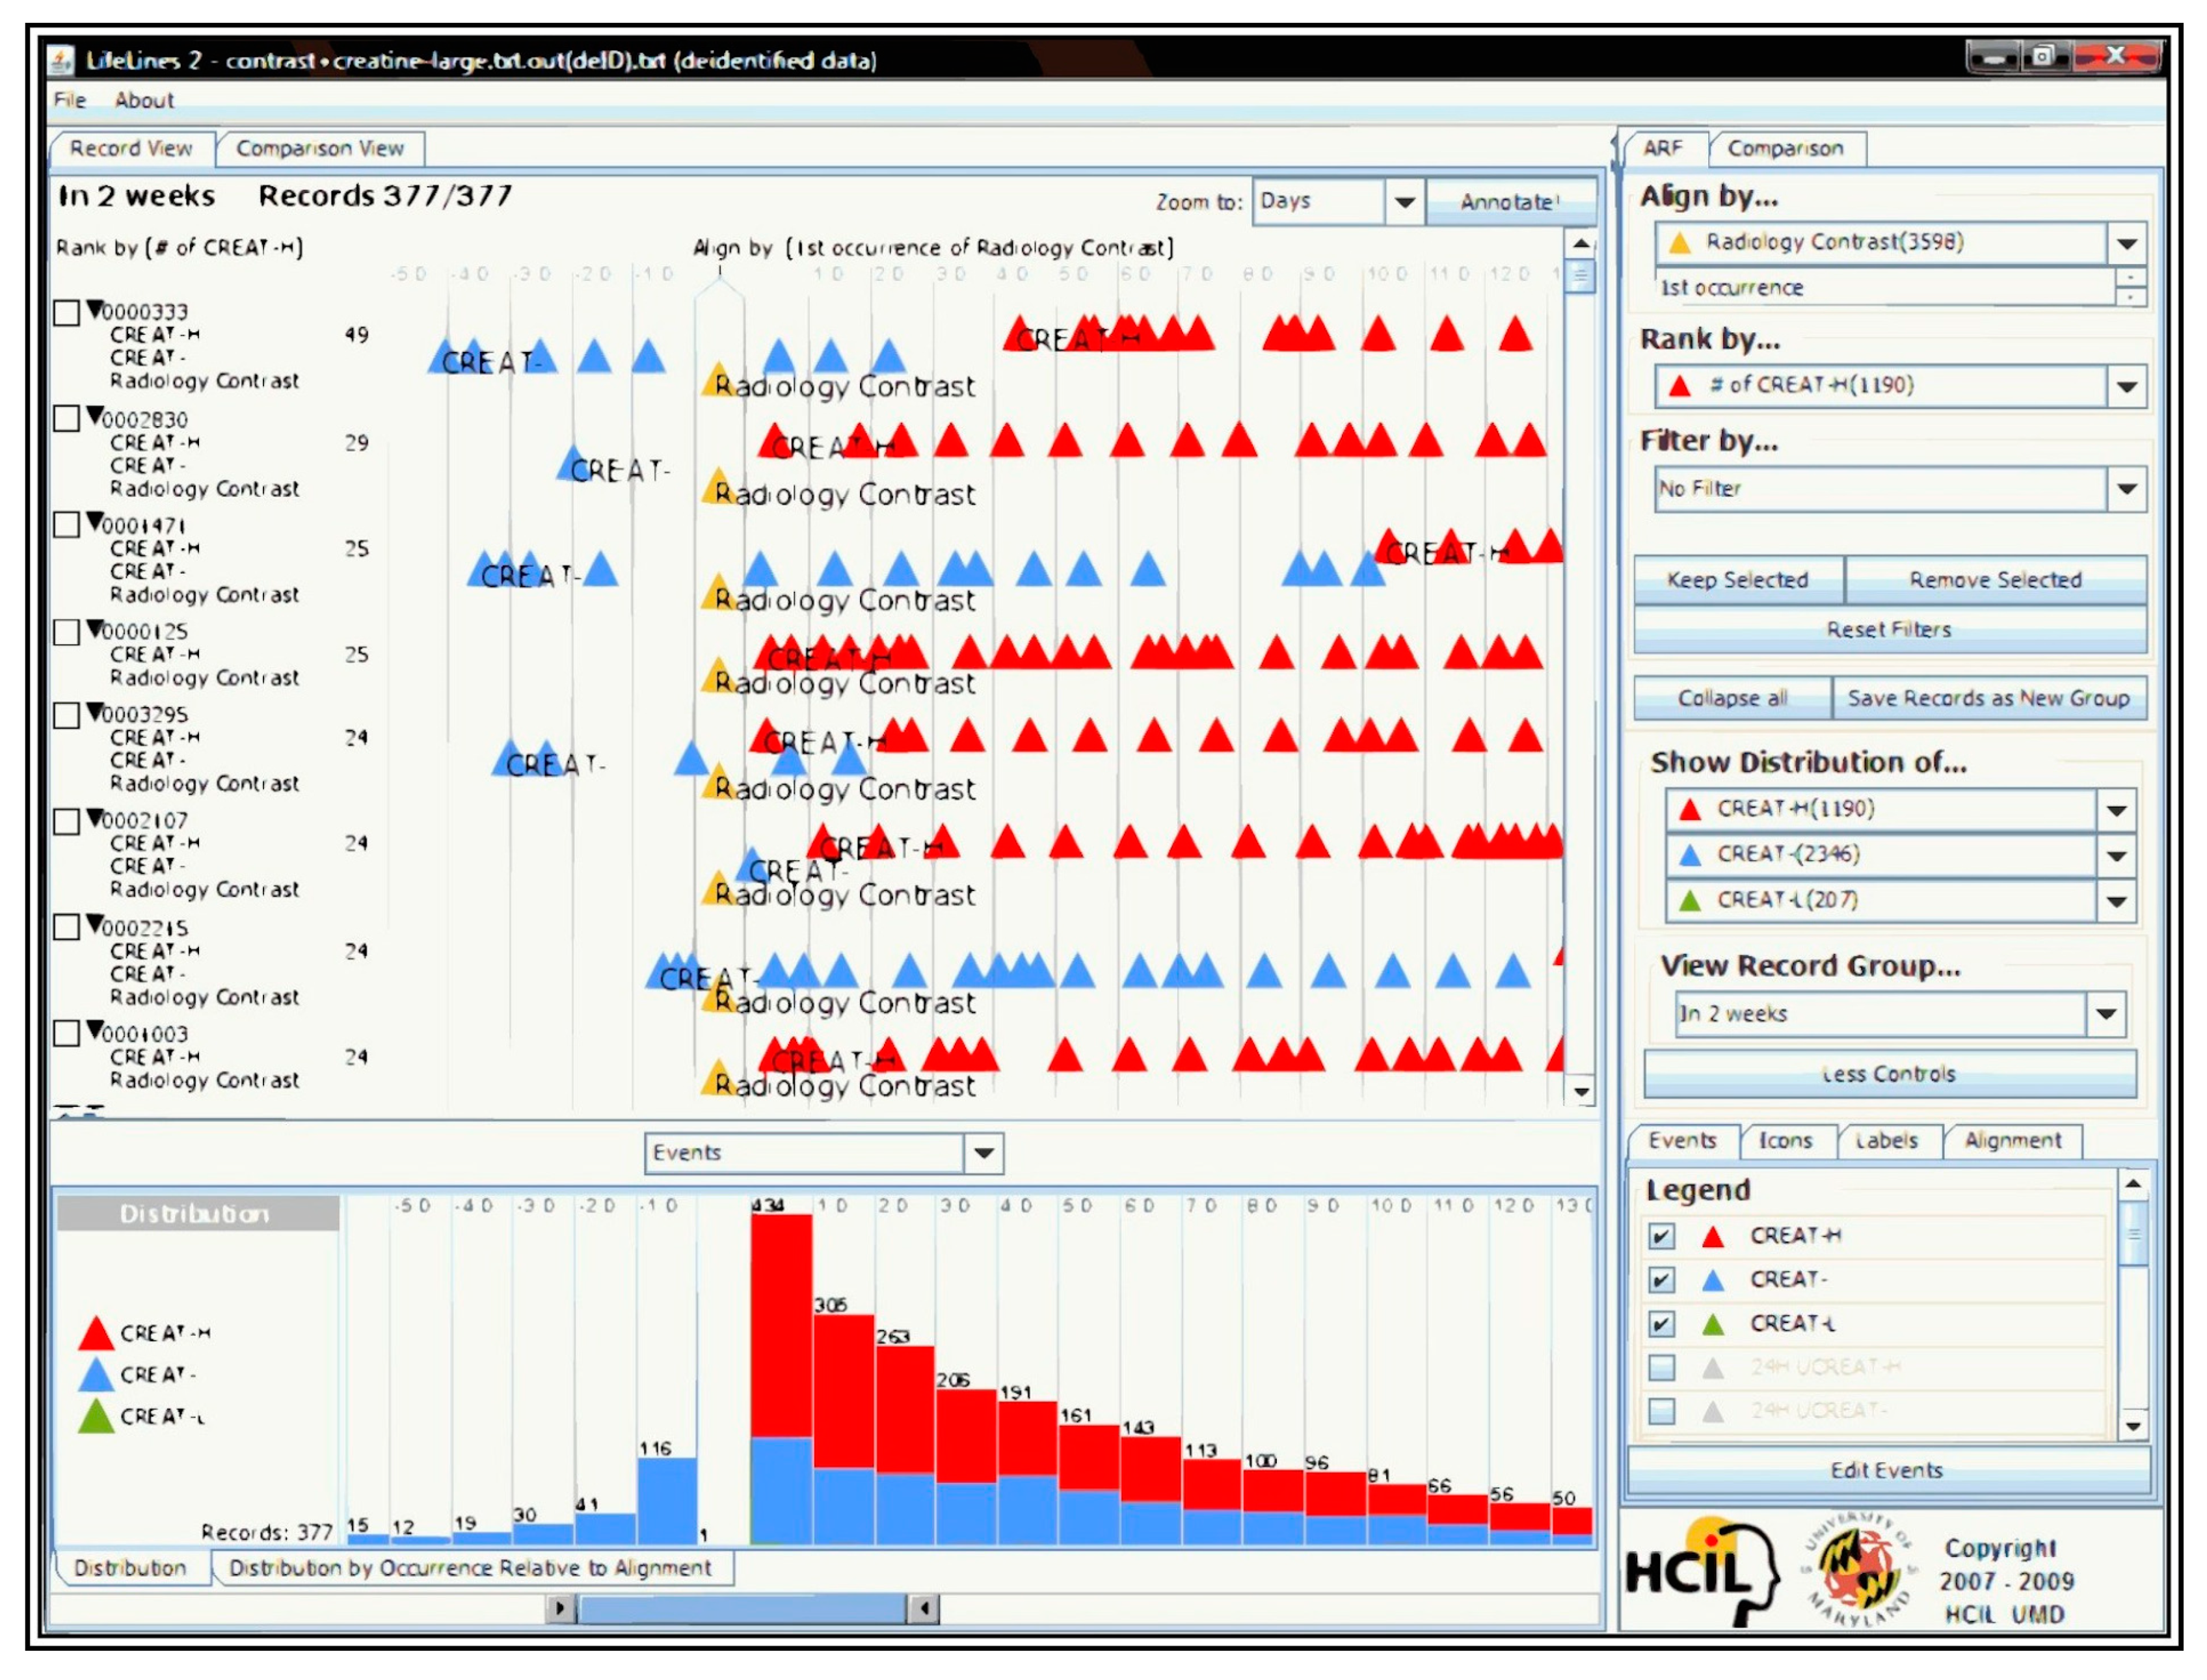Collapse record 0002830 with its triangle
2207x1680 pixels.
[95, 415]
